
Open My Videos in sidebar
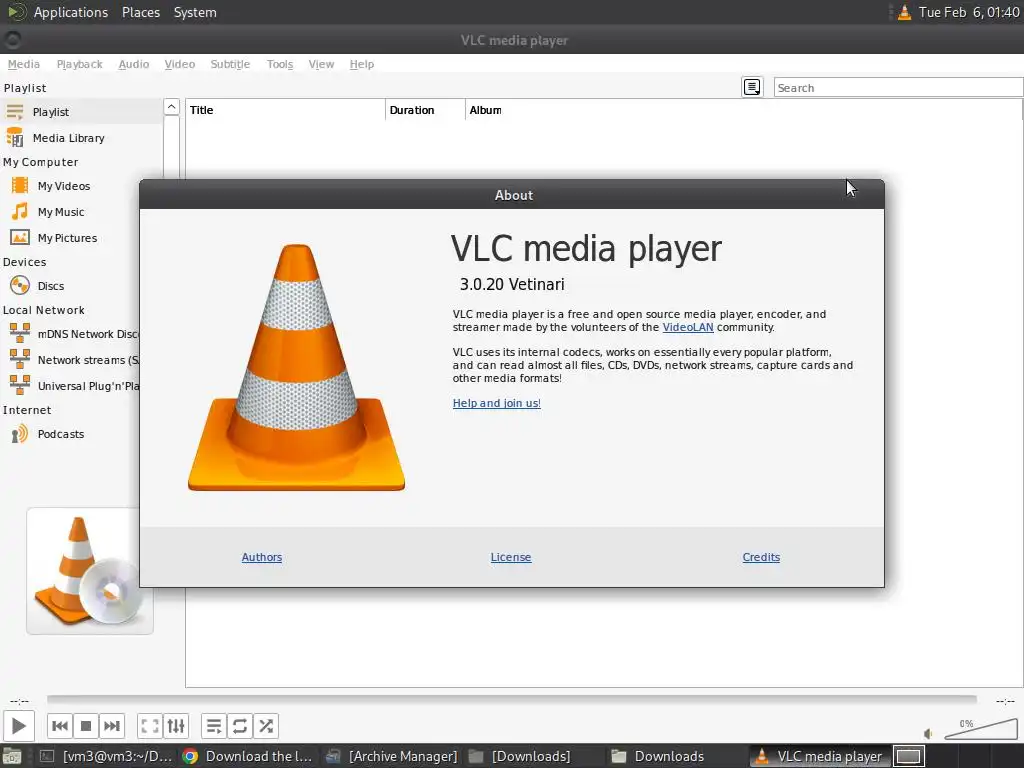[72, 185]
